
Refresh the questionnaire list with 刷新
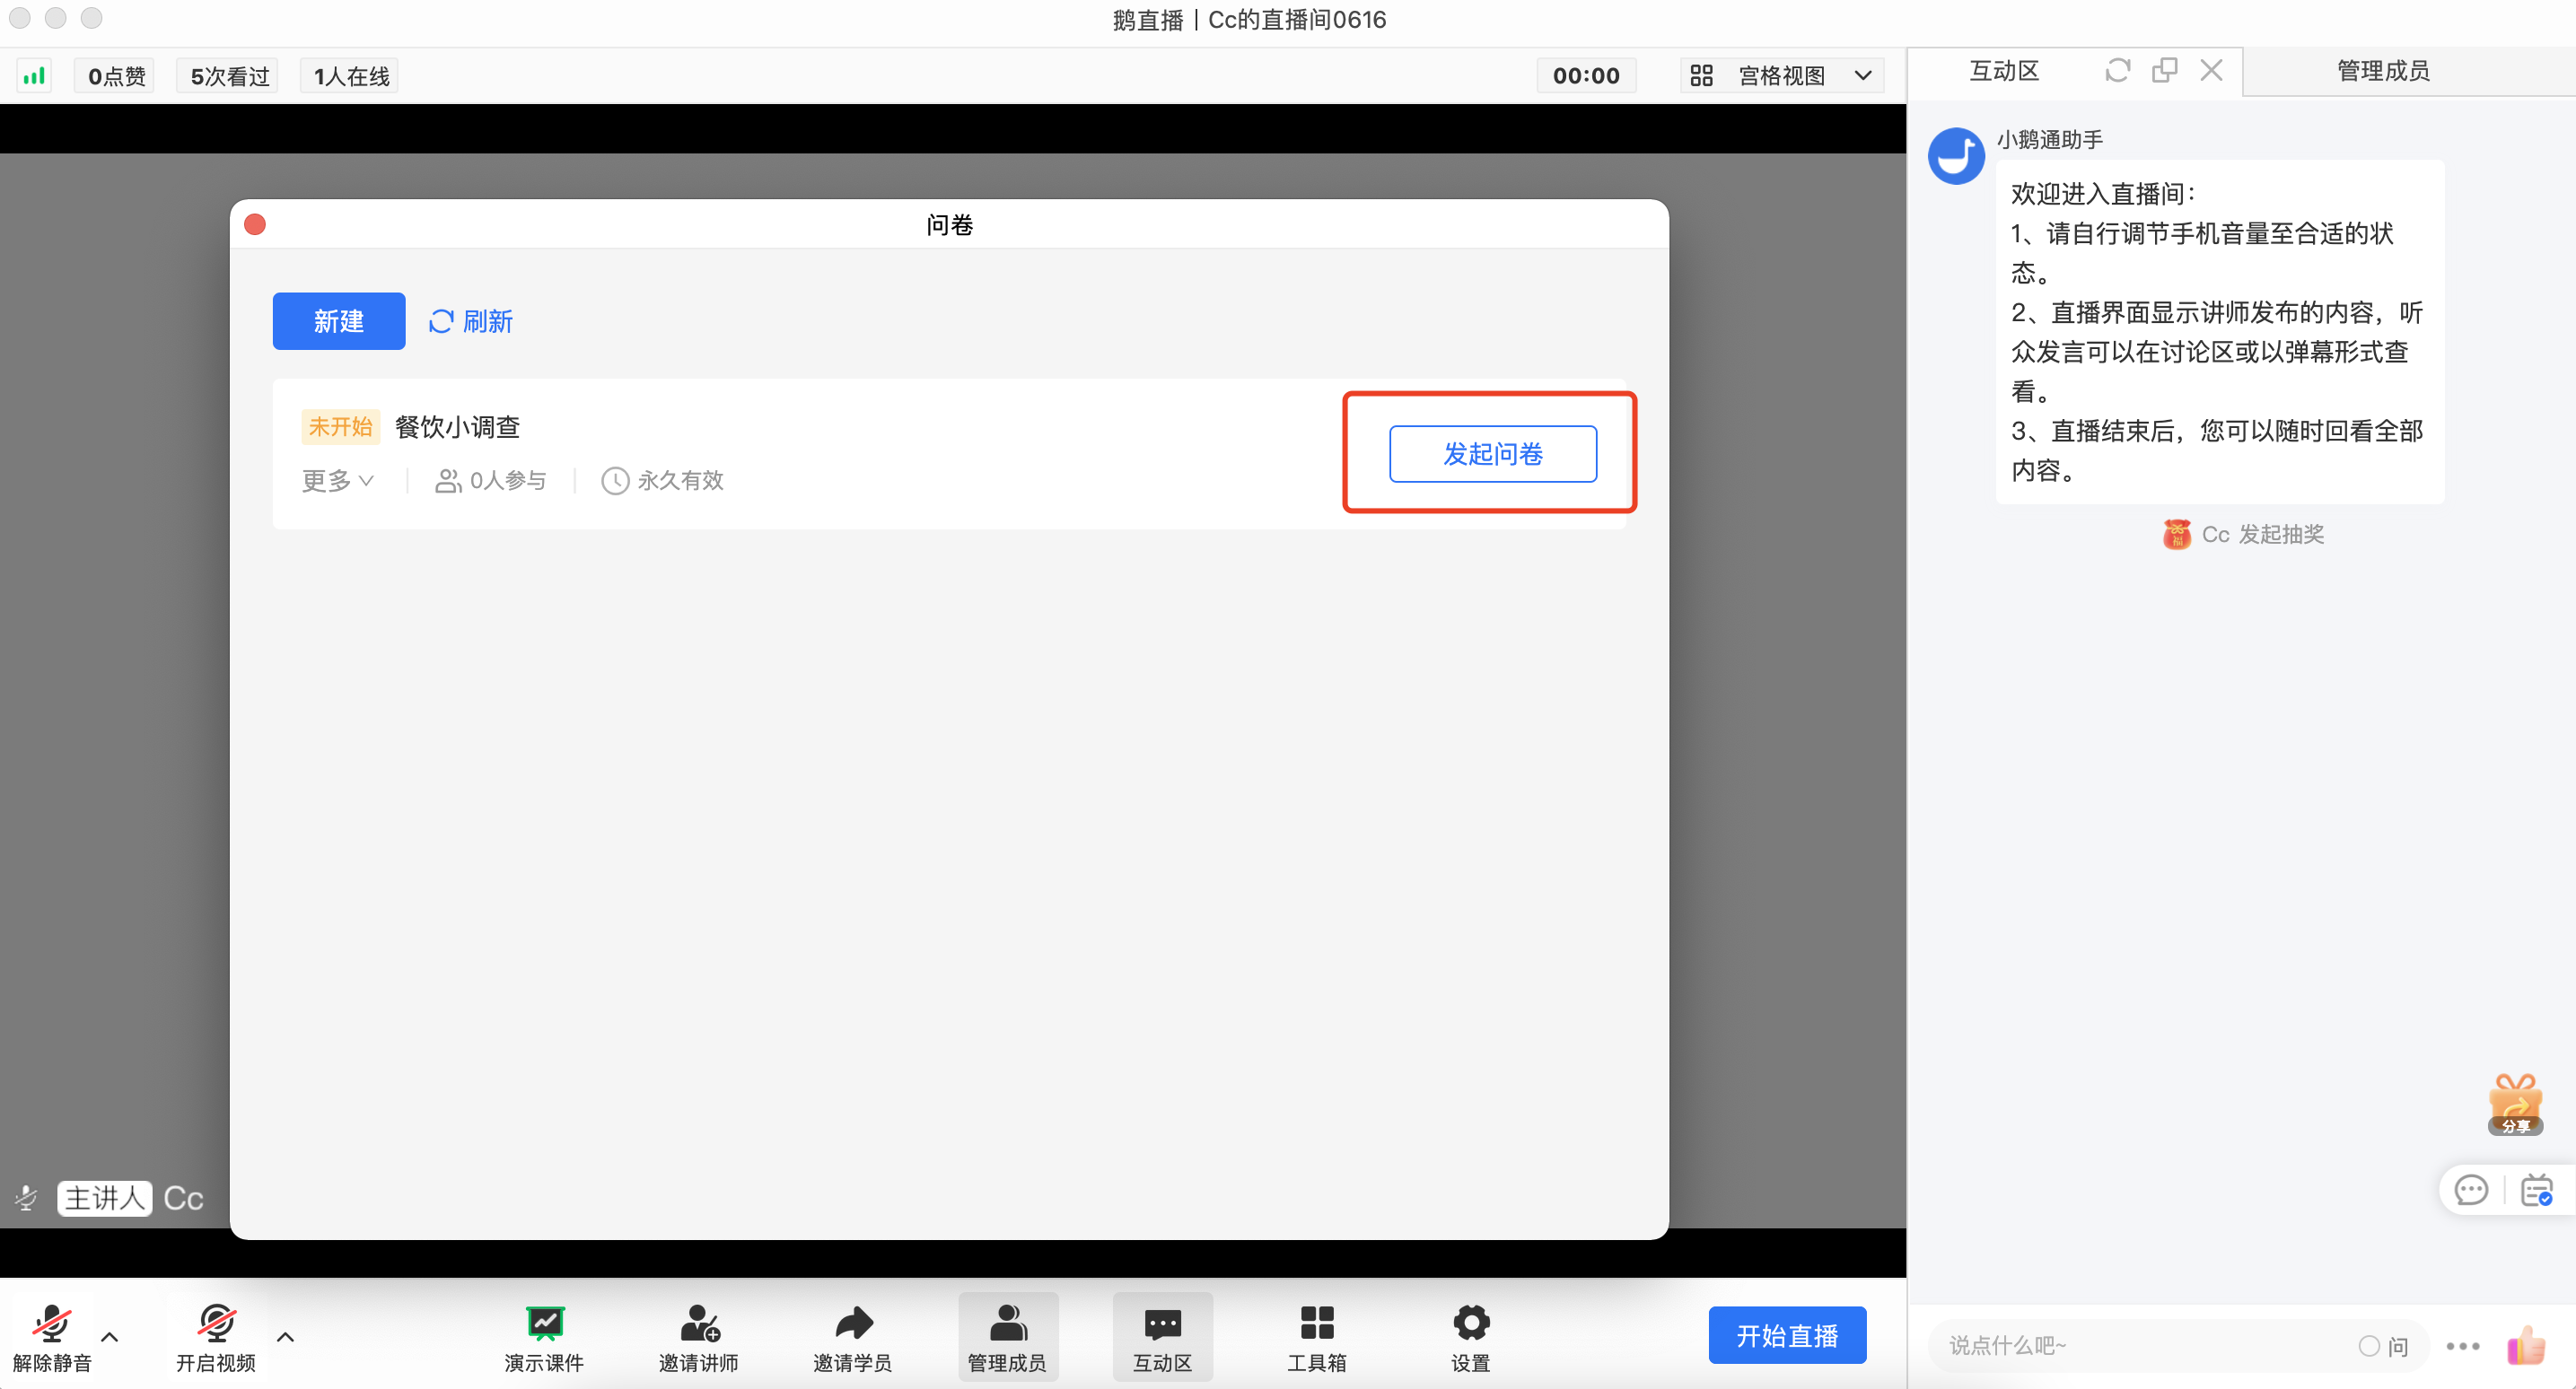click(471, 321)
